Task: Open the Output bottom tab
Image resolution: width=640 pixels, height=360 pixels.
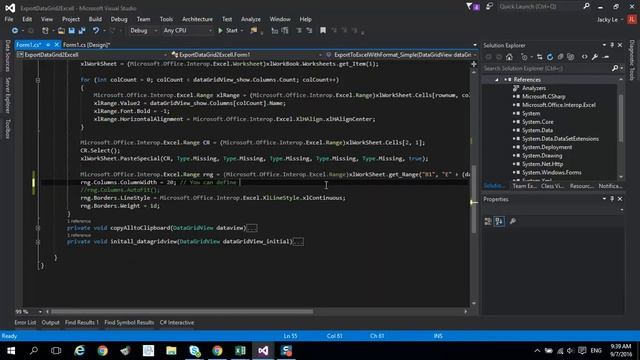Action: pyautogui.click(x=50, y=322)
